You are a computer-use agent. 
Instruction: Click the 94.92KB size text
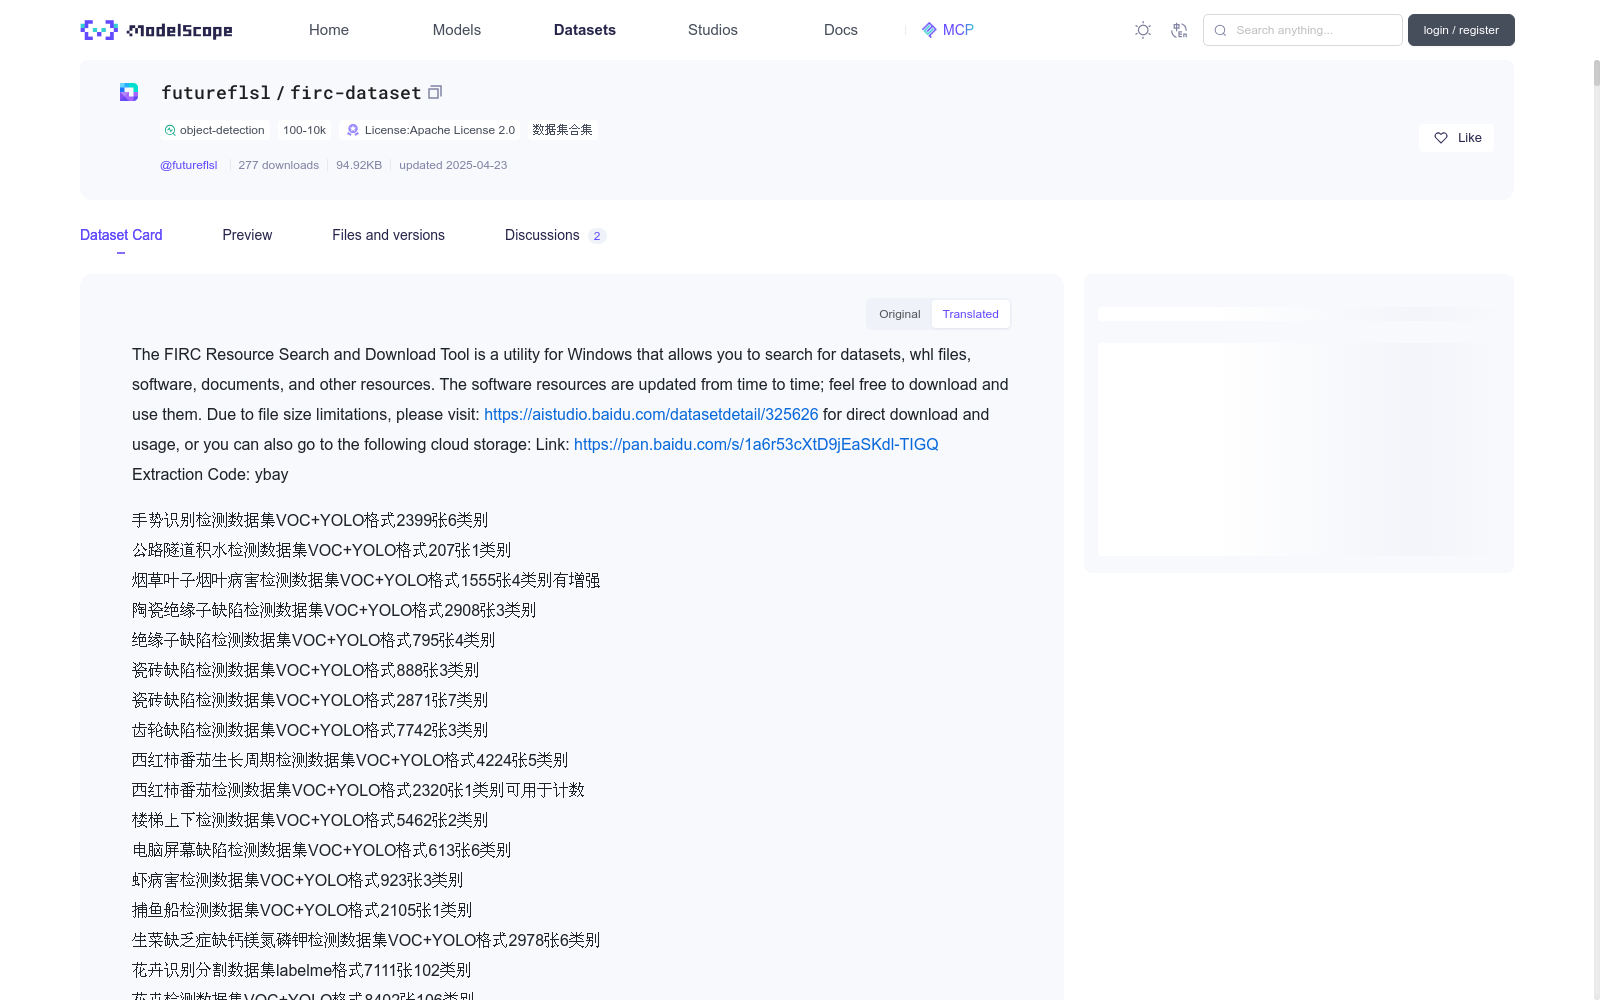coord(359,165)
